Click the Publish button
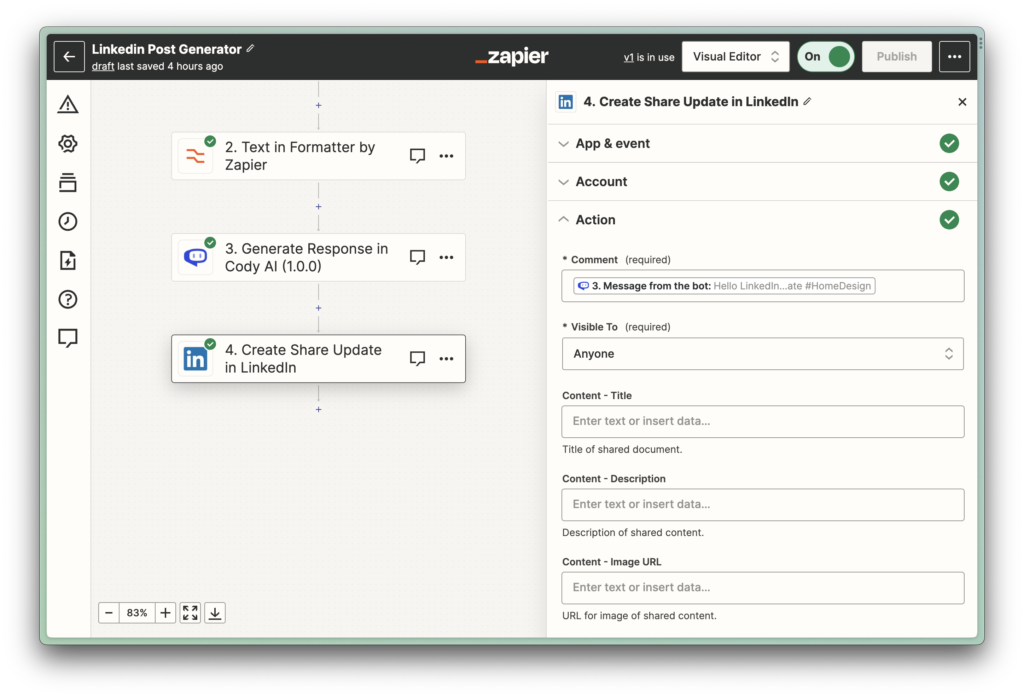Image resolution: width=1024 pixels, height=697 pixels. coord(897,57)
